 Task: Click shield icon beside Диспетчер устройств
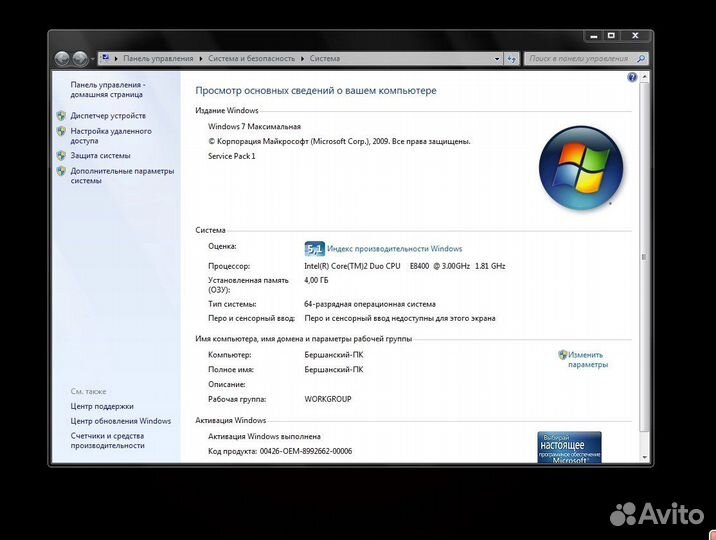(61, 116)
